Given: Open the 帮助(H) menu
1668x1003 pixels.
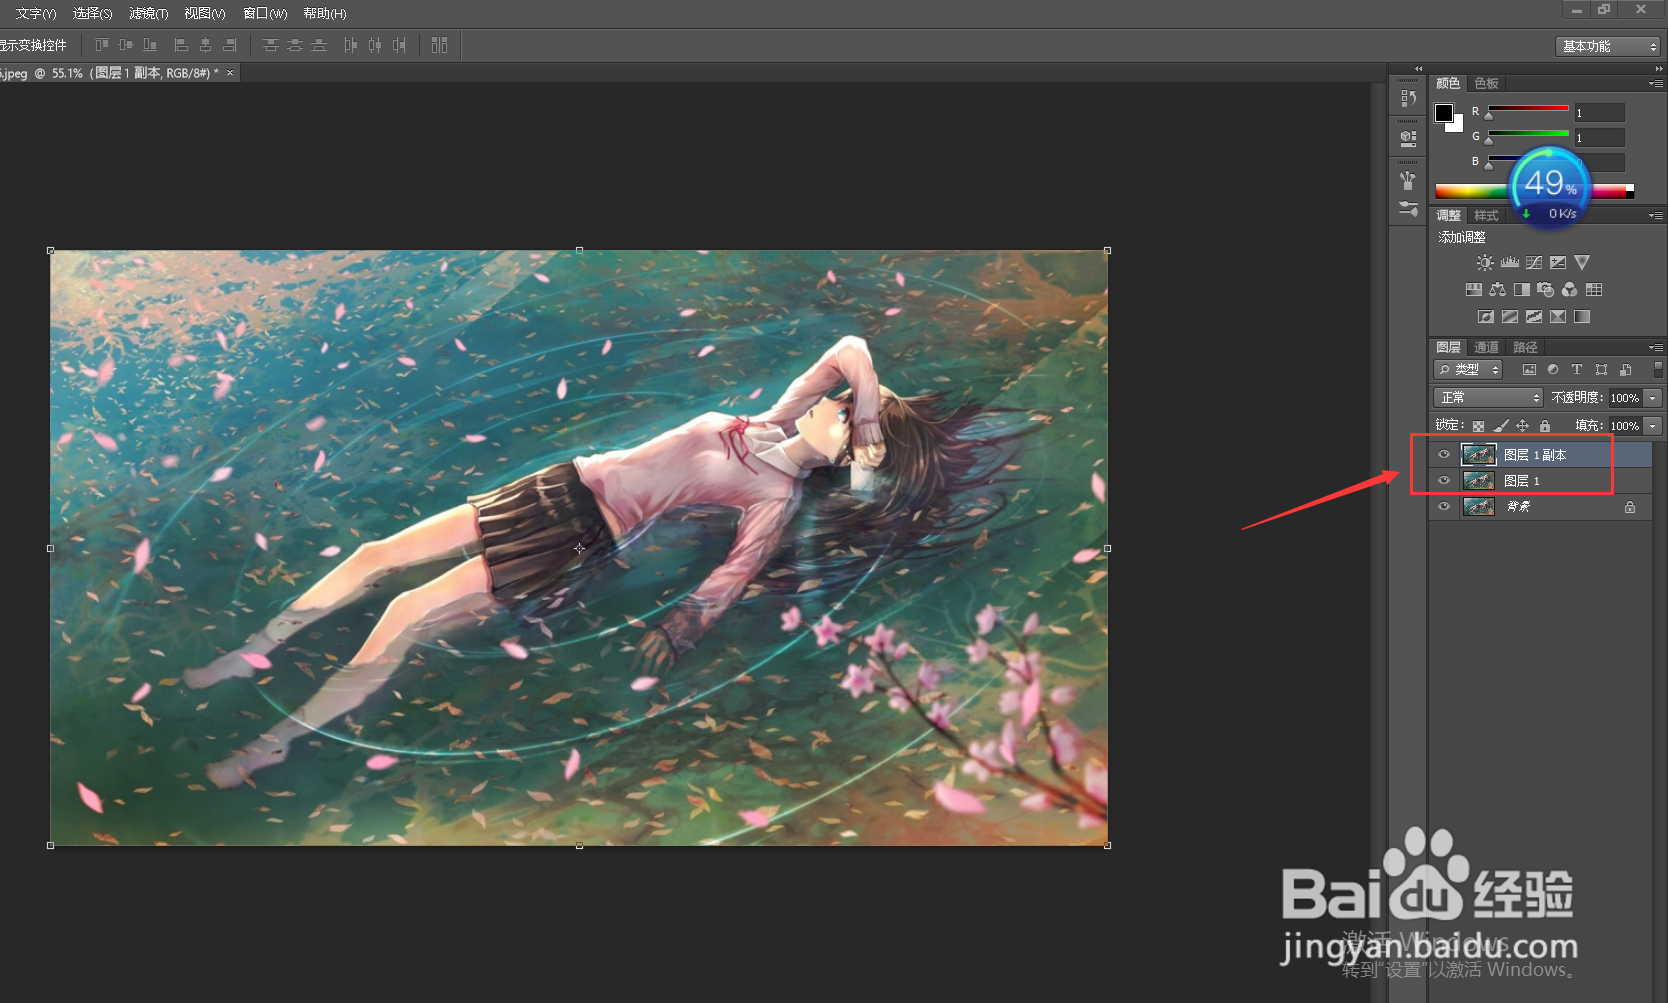Looking at the screenshot, I should 325,13.
